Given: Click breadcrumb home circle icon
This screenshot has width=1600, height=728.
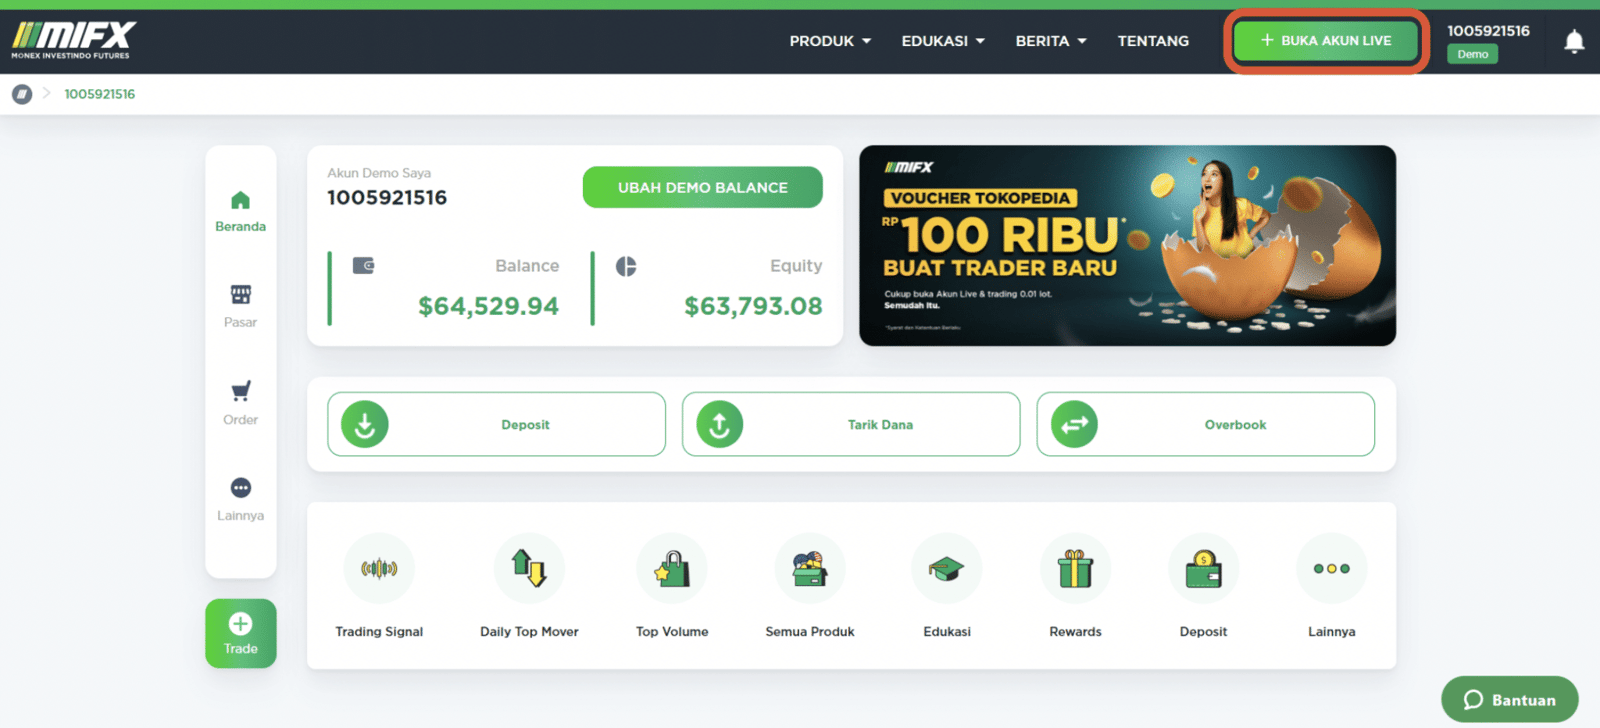Looking at the screenshot, I should point(22,94).
